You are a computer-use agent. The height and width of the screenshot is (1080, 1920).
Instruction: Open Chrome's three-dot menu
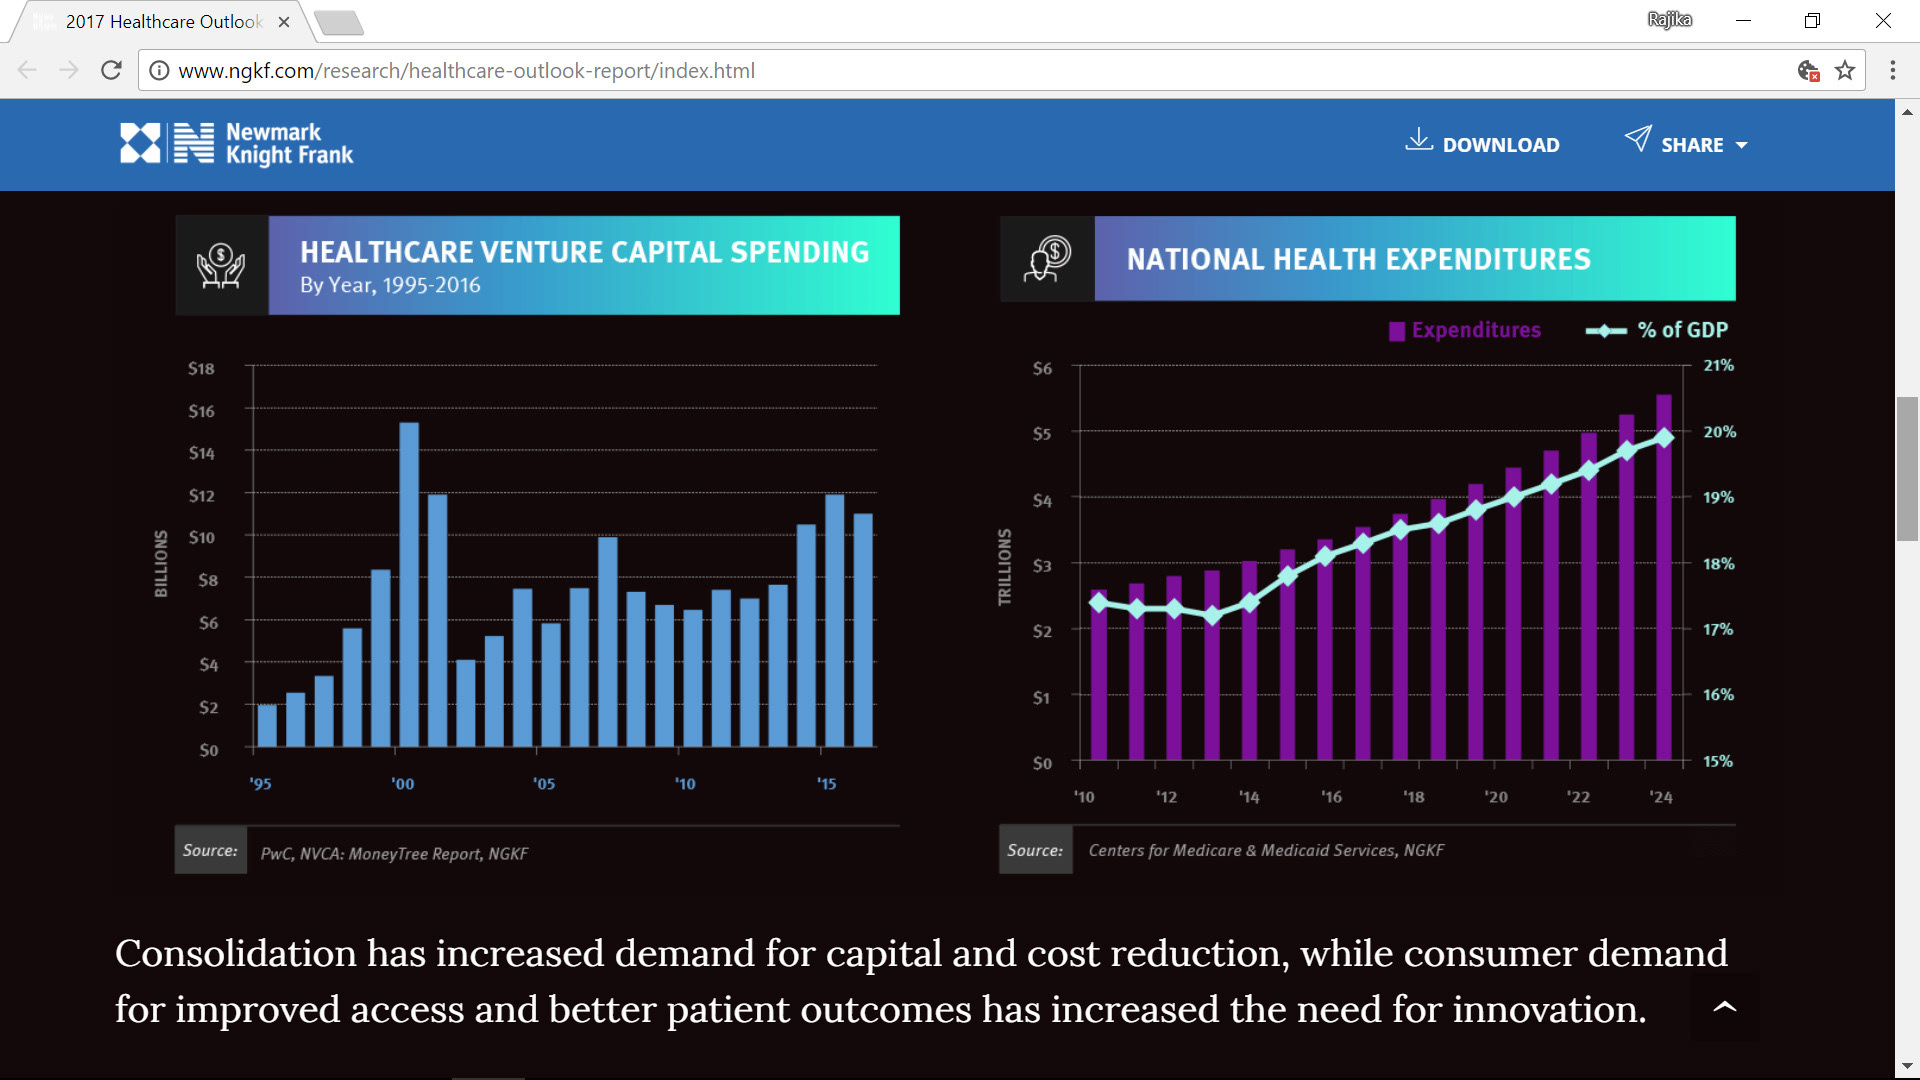[x=1892, y=71]
